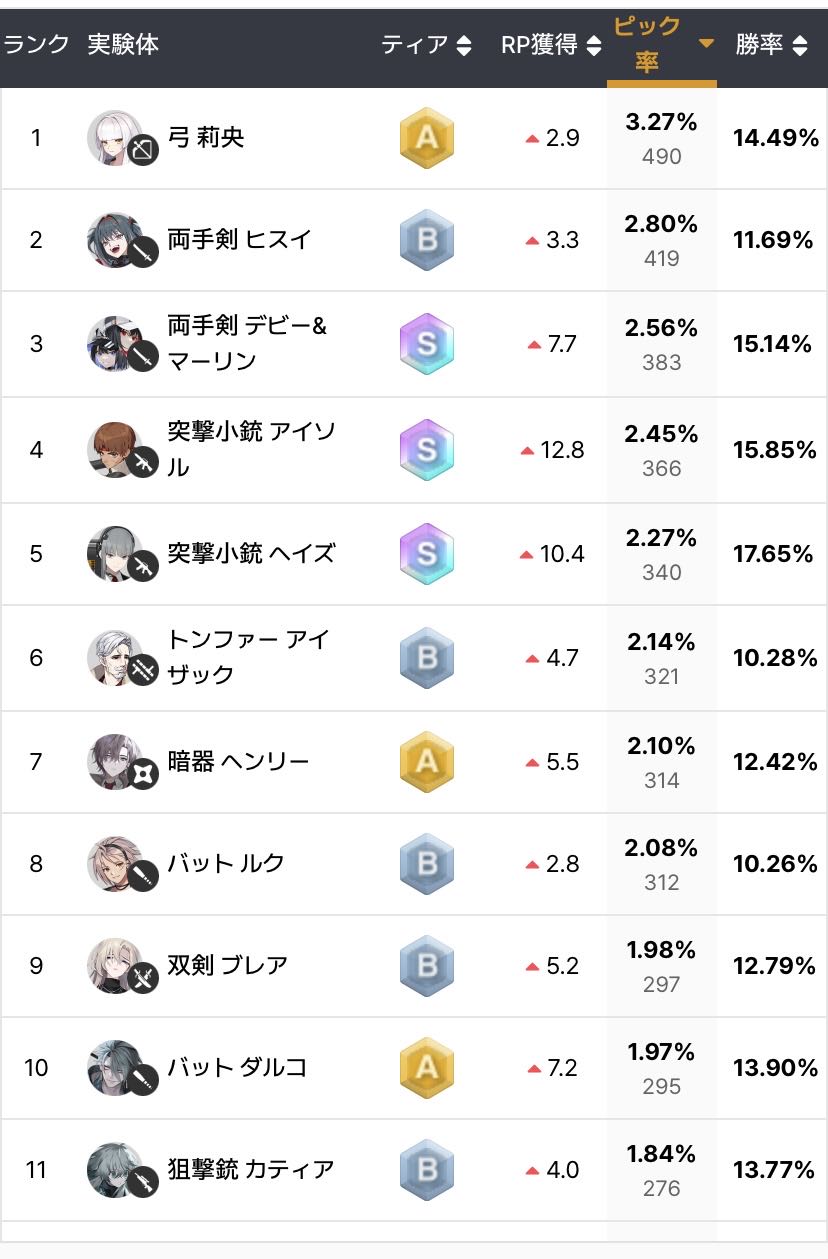Click the ランク column header
This screenshot has width=828, height=1259.
37,45
